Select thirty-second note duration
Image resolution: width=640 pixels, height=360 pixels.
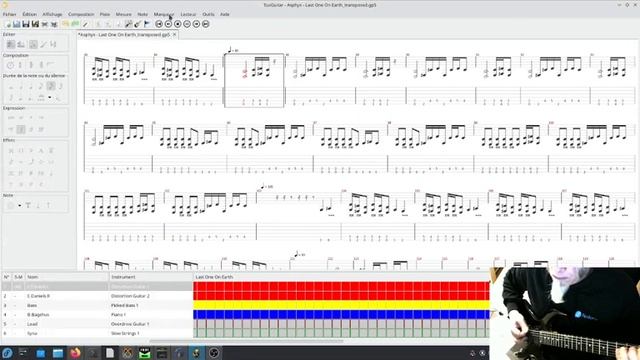[61, 86]
